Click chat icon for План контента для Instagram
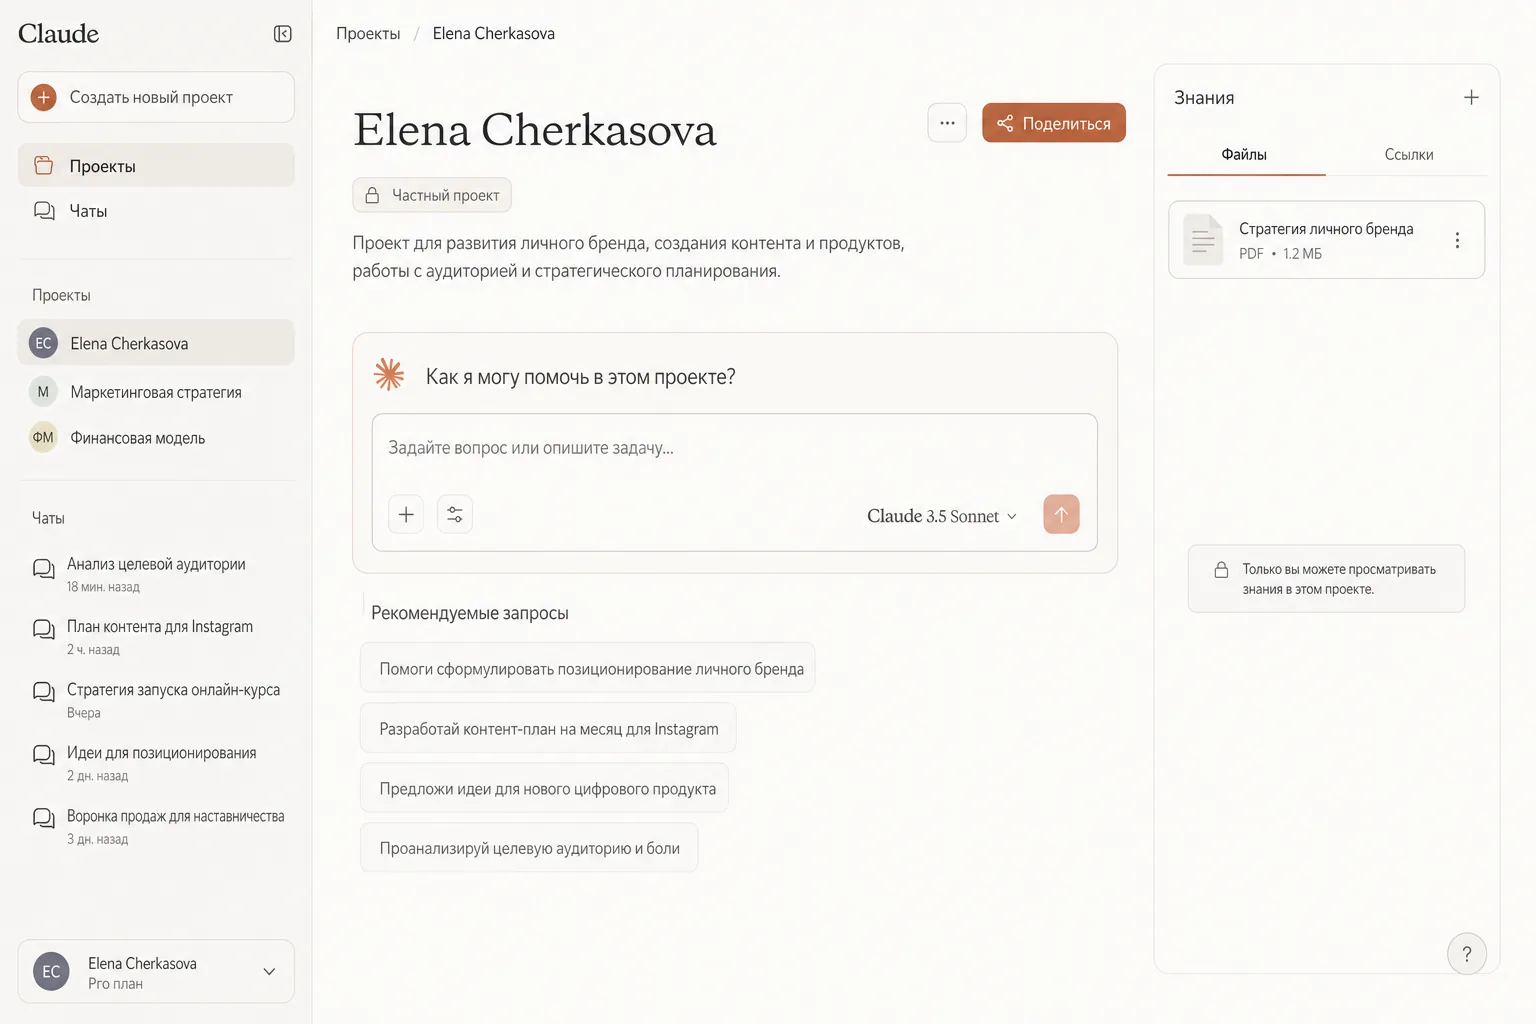The height and width of the screenshot is (1024, 1536). (44, 629)
